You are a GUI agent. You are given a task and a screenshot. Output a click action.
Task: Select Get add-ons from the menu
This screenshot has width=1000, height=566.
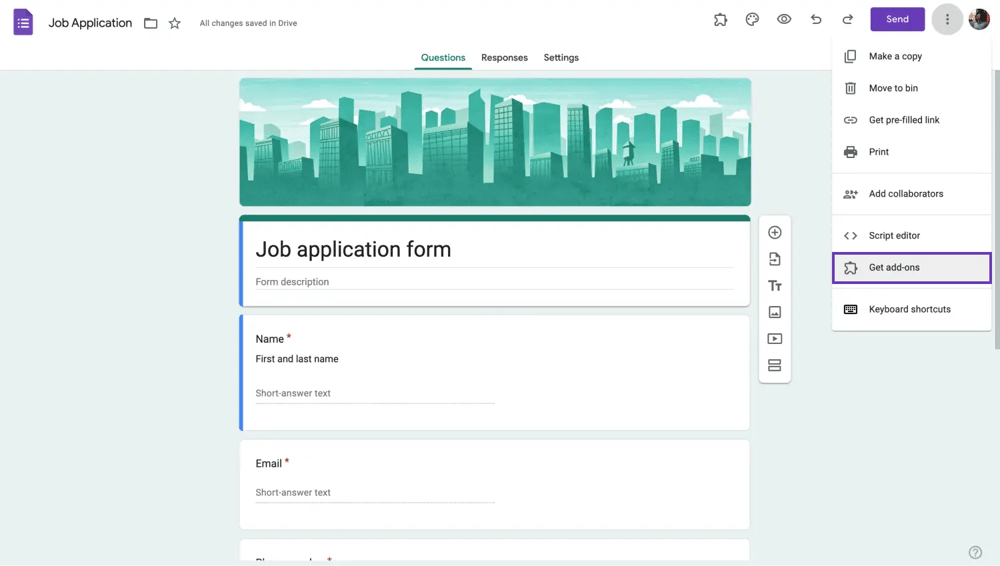(x=894, y=268)
